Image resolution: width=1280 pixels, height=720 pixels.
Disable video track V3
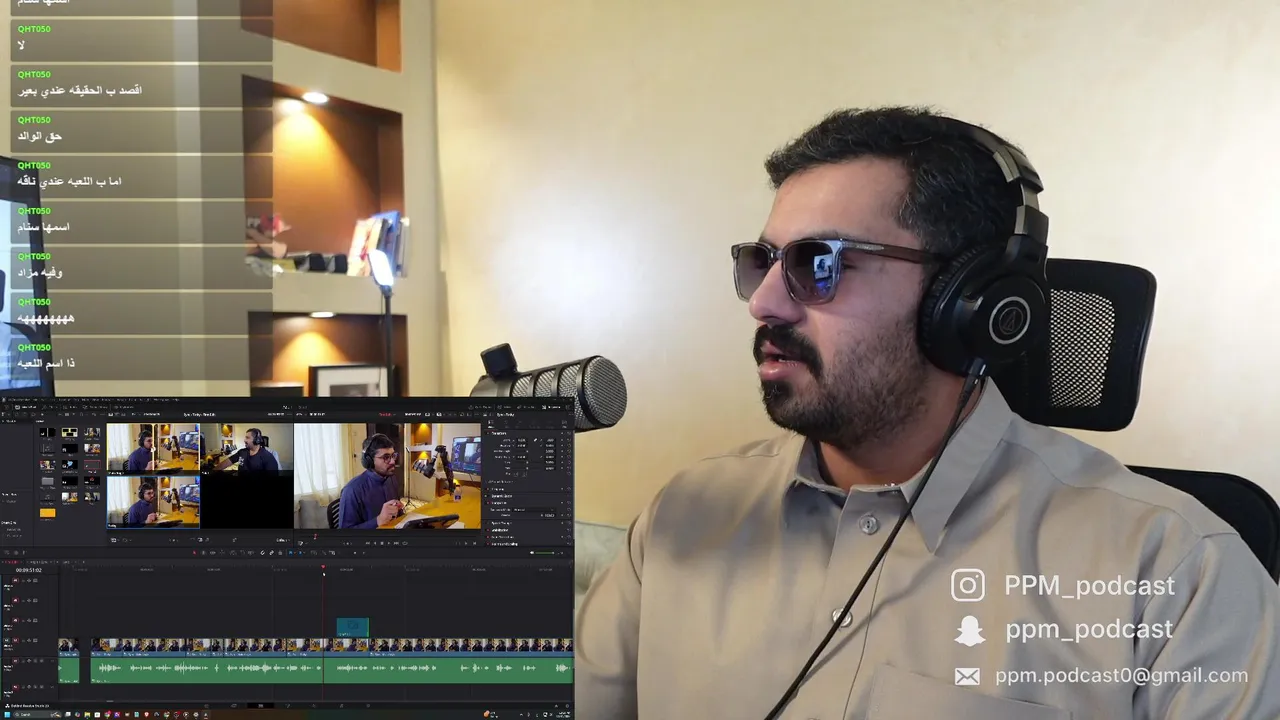[36, 601]
